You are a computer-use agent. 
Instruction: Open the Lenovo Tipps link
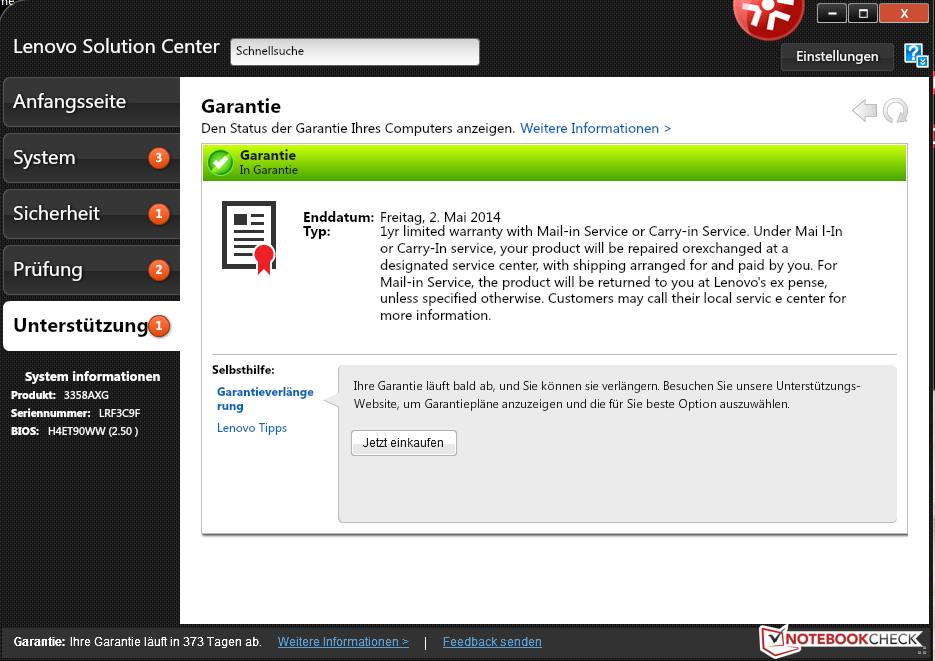(x=252, y=428)
